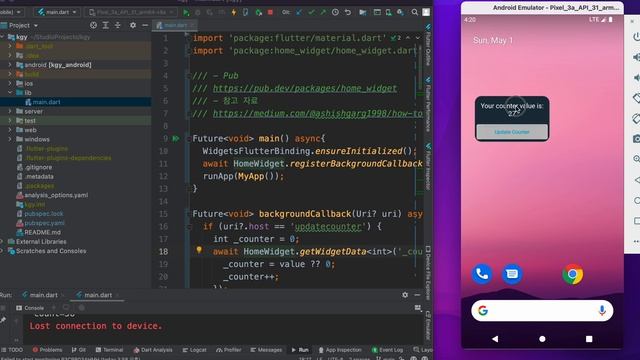Open Run panel settings gear
This screenshot has width=640, height=360.
405,295
